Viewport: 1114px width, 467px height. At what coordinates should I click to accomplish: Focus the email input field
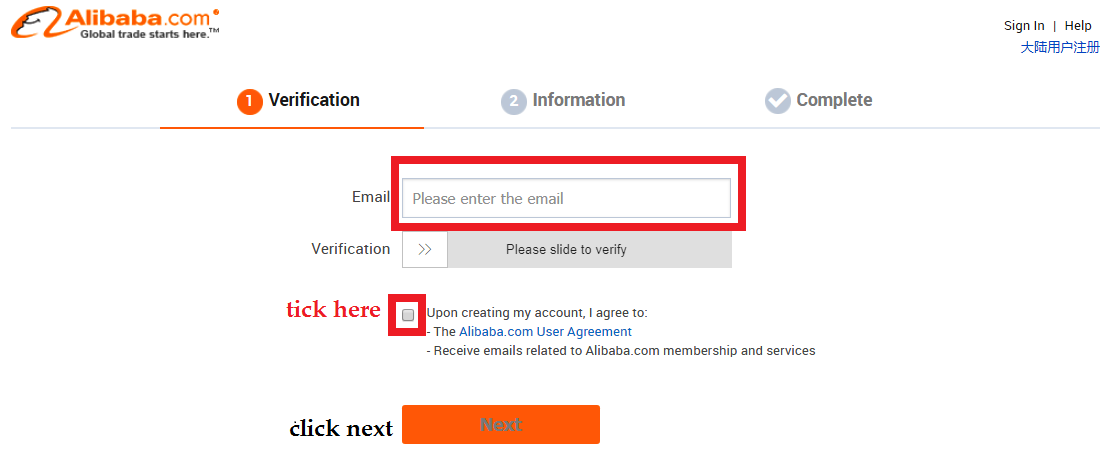(x=566, y=198)
